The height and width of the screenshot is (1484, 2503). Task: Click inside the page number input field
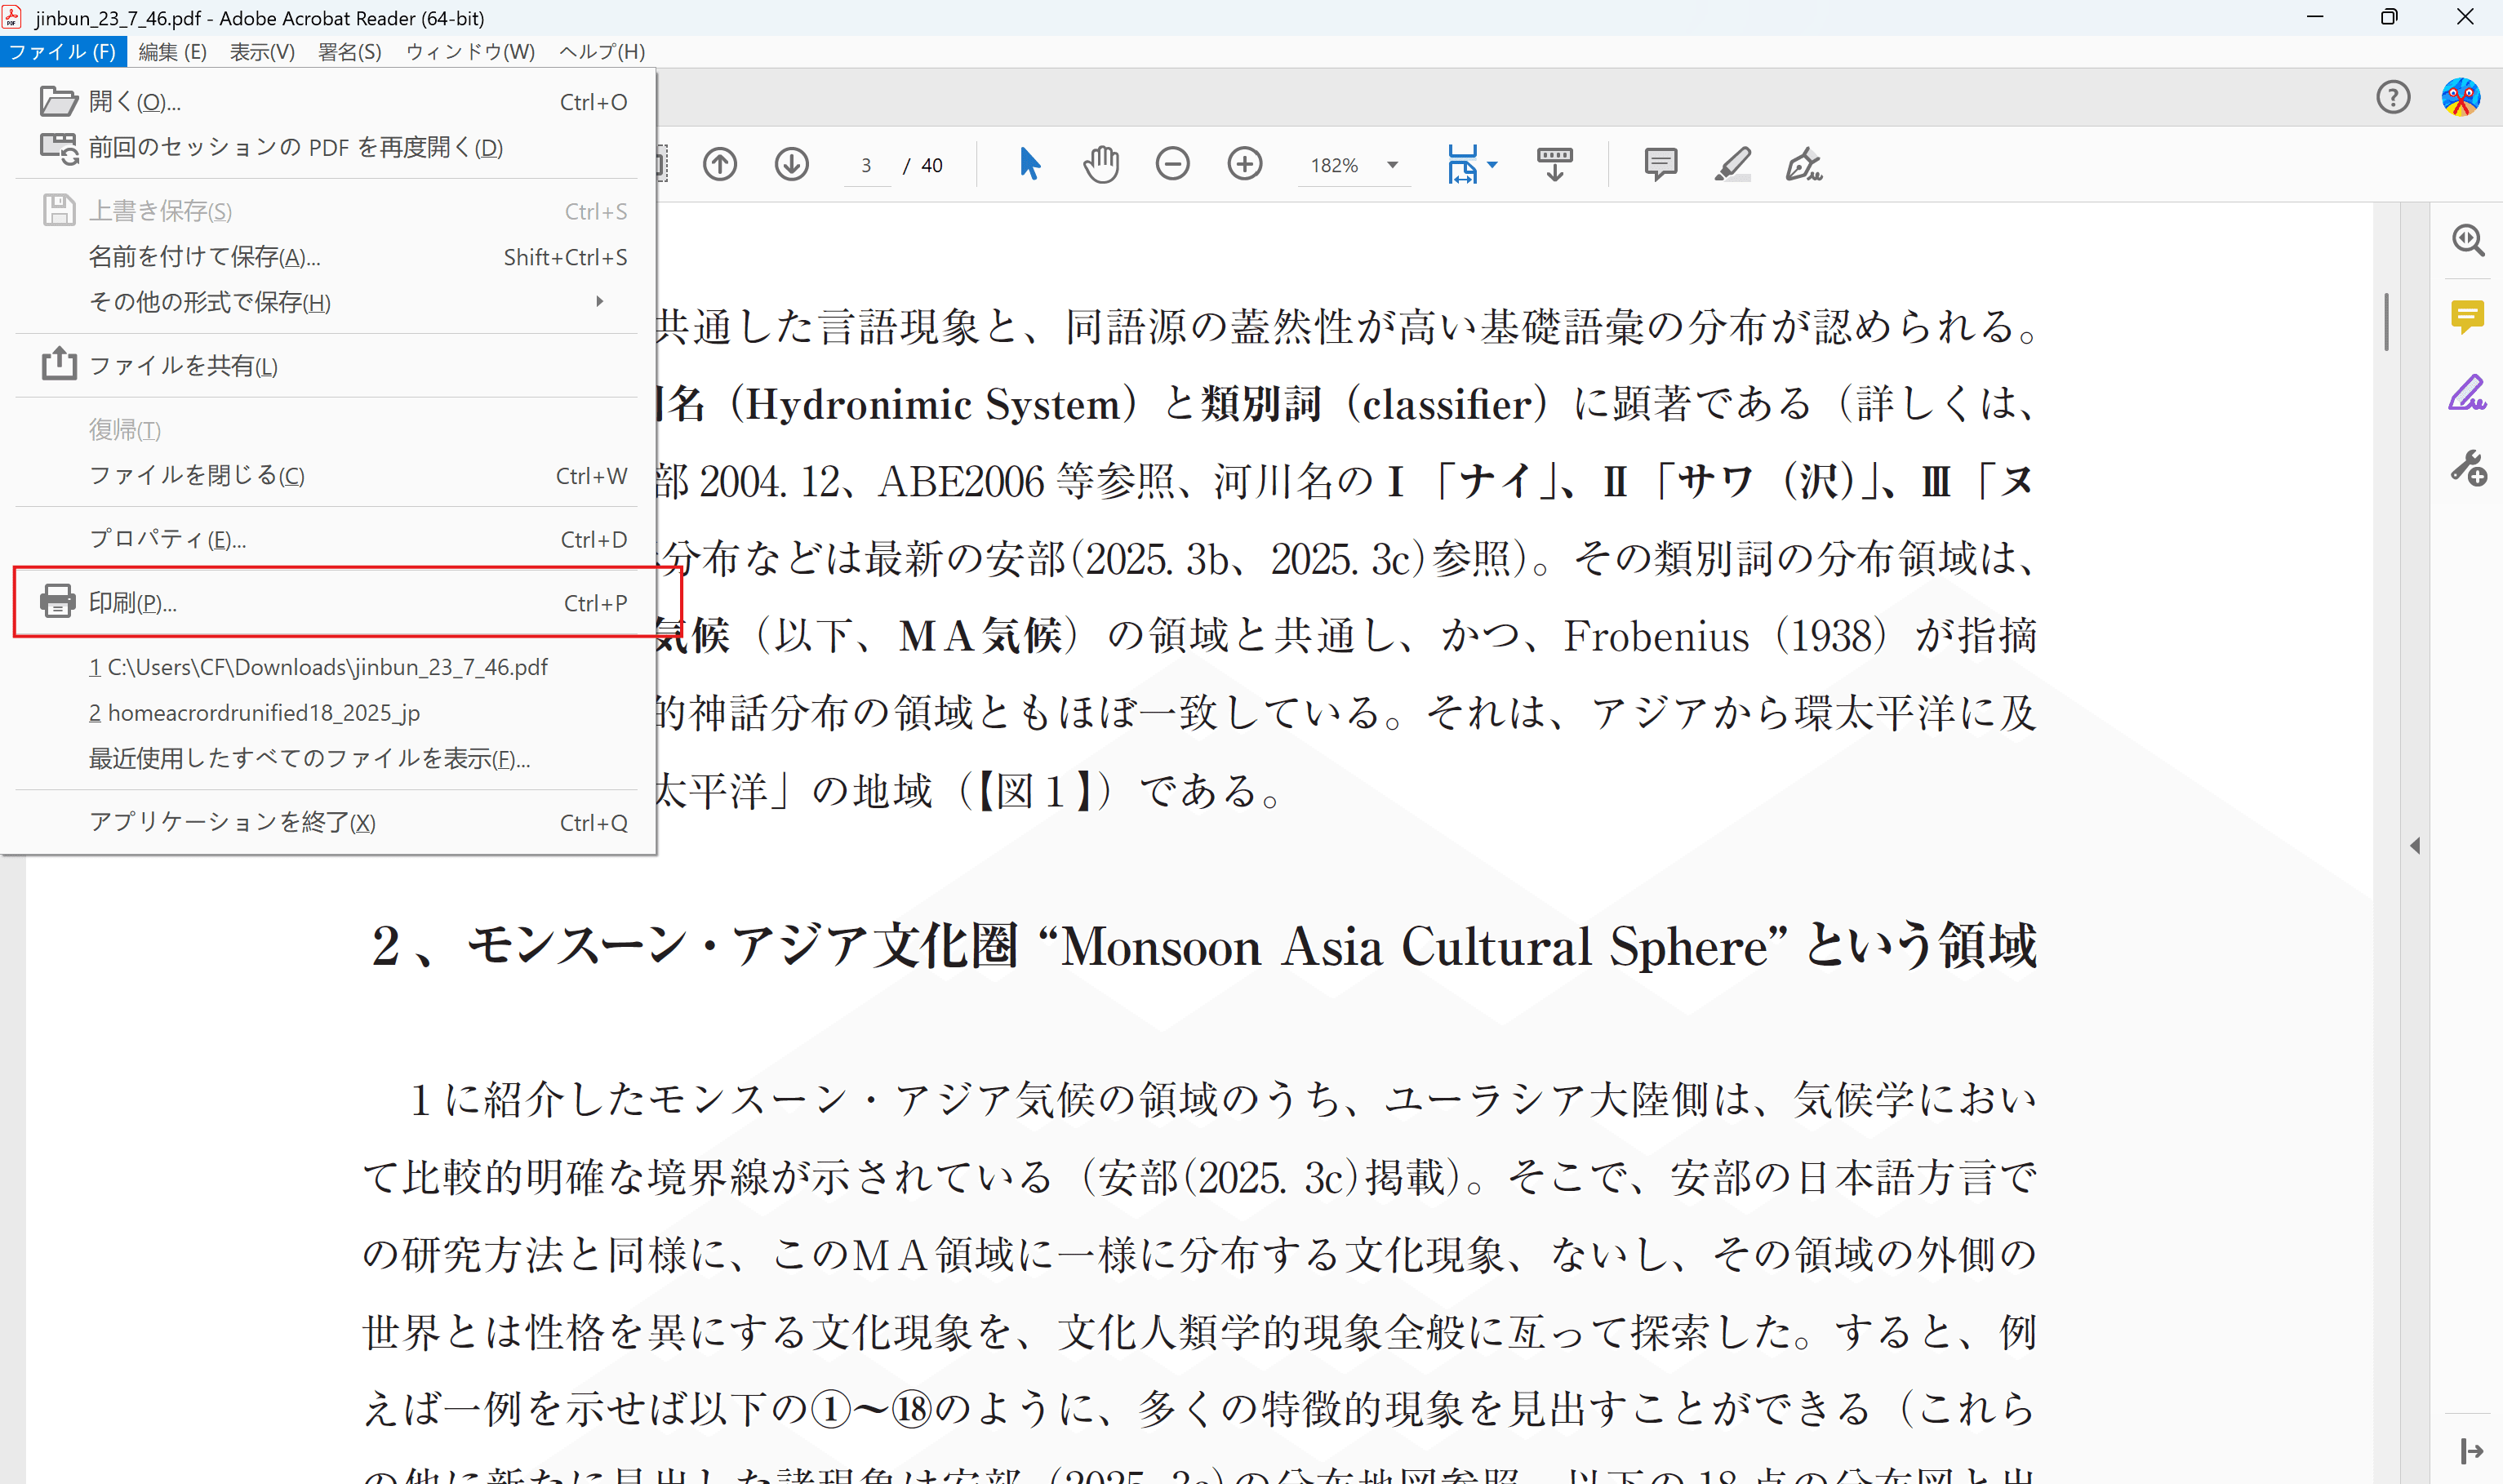[x=866, y=164]
